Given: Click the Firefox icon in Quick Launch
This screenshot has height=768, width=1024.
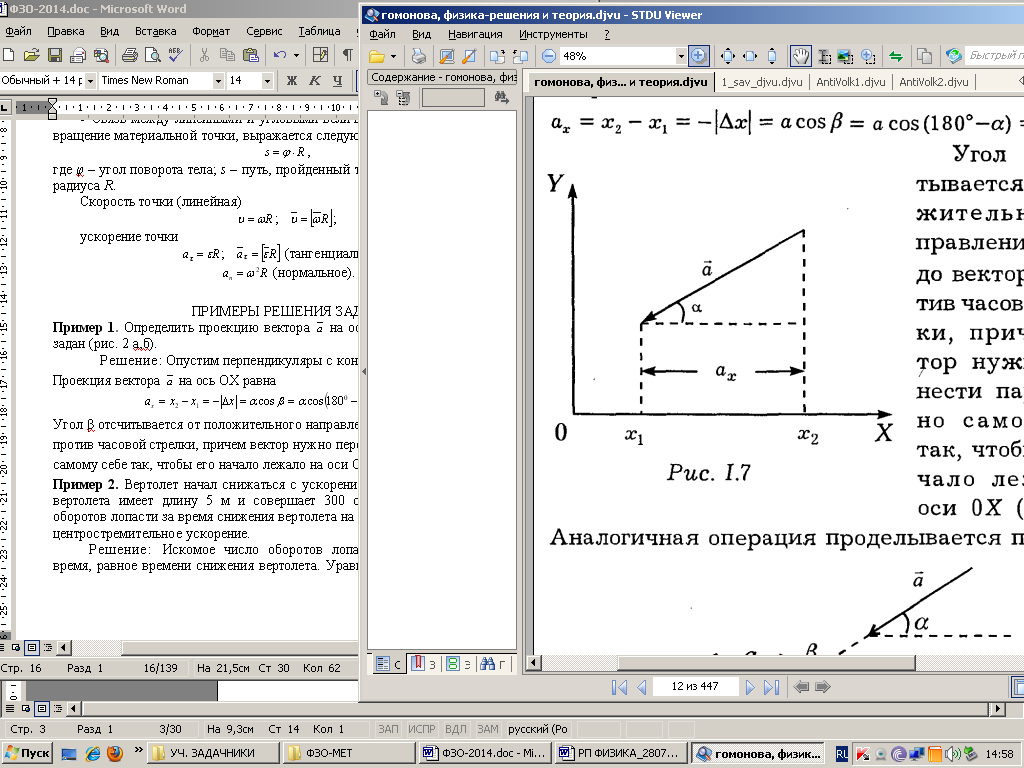Looking at the screenshot, I should (115, 754).
